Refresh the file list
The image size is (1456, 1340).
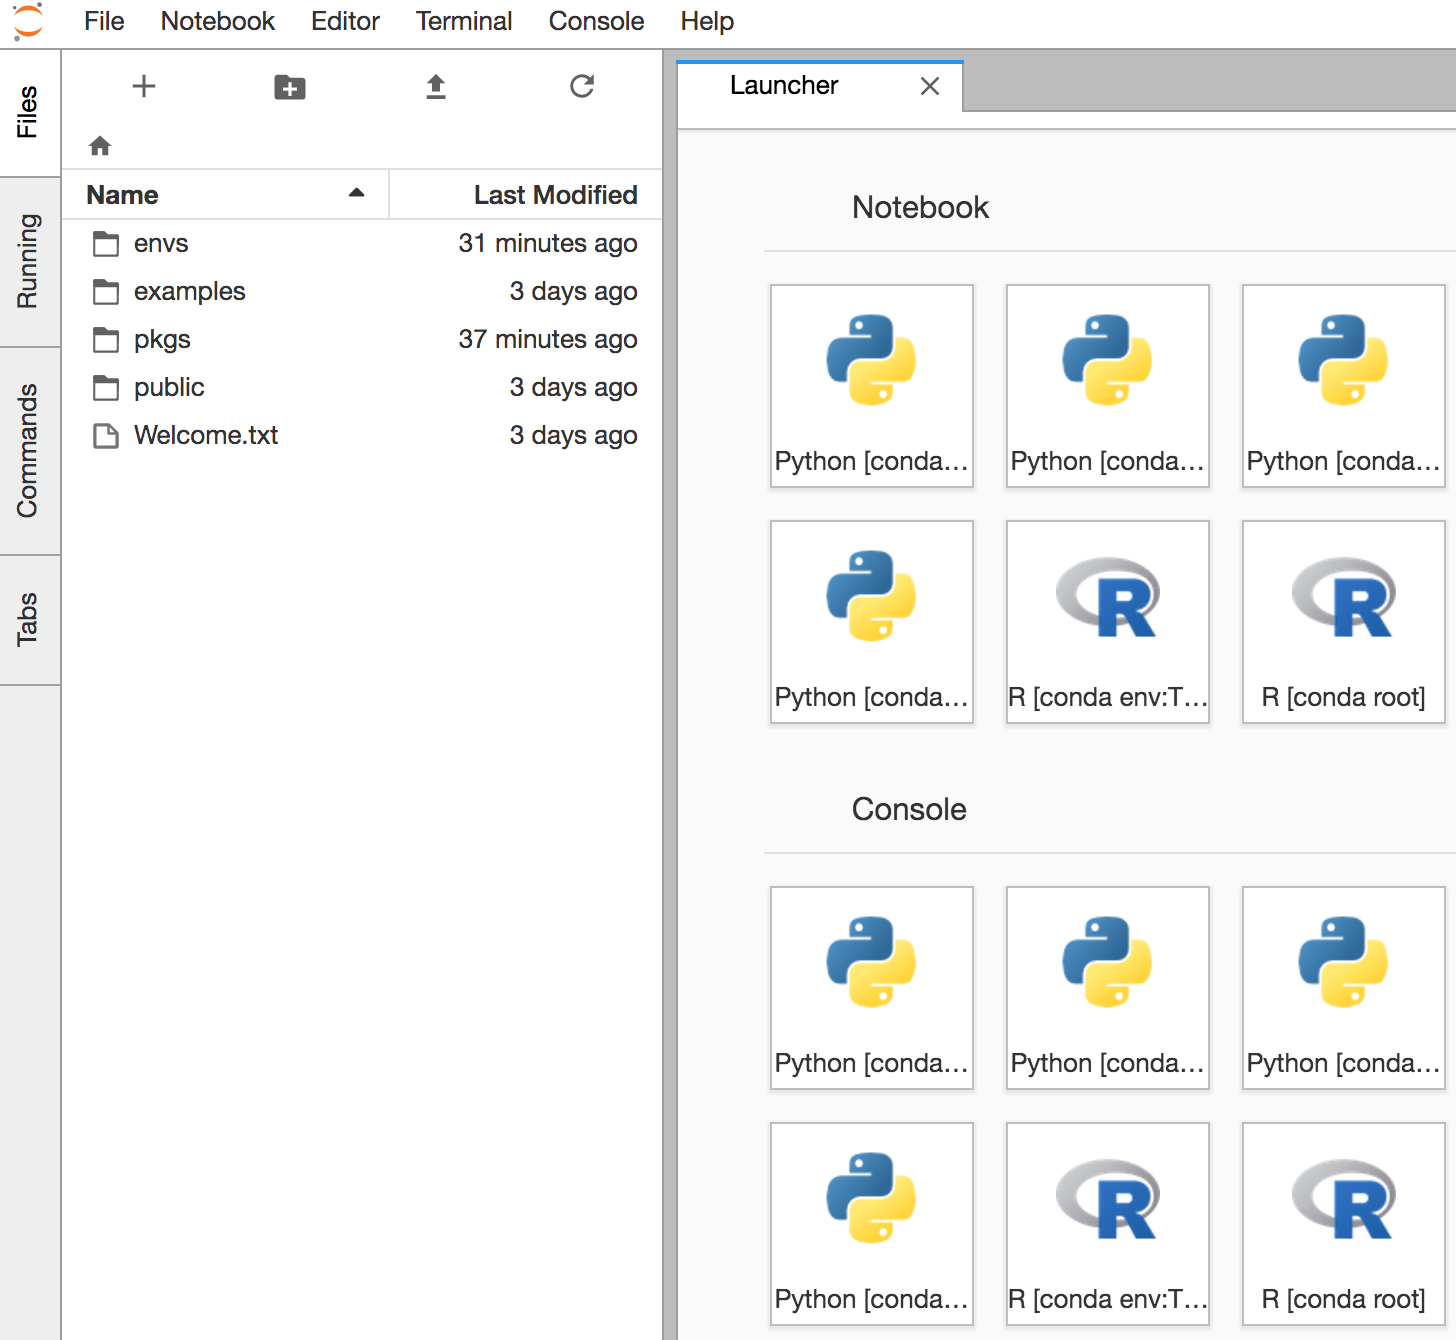pyautogui.click(x=582, y=86)
